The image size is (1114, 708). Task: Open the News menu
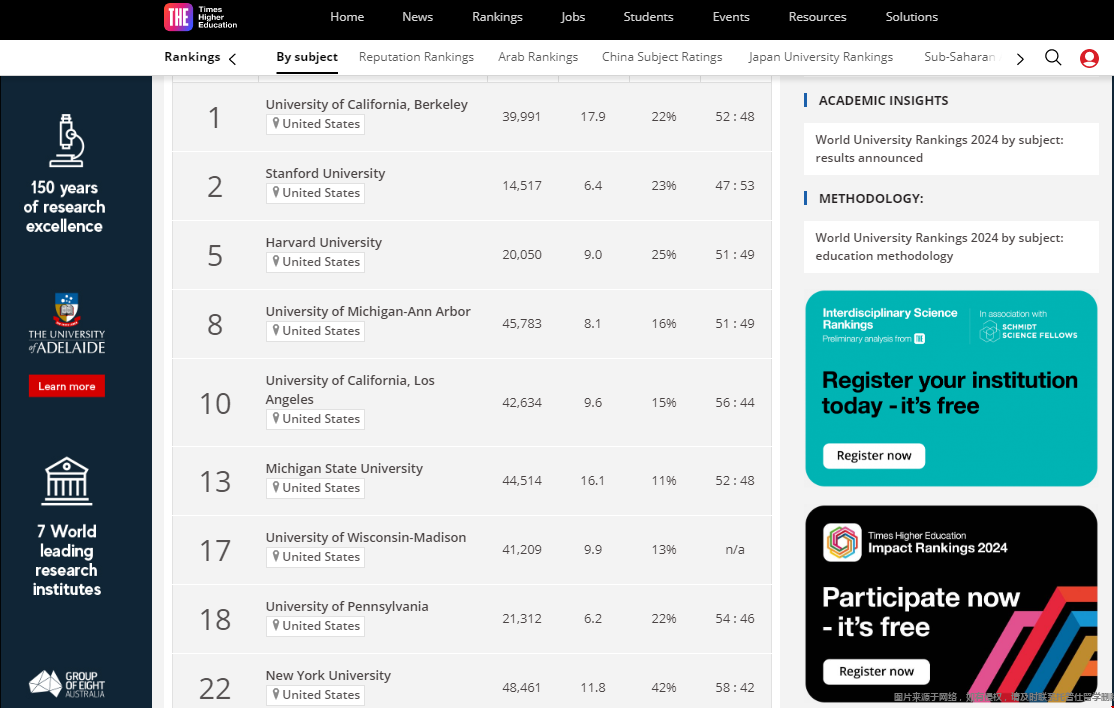pyautogui.click(x=417, y=17)
